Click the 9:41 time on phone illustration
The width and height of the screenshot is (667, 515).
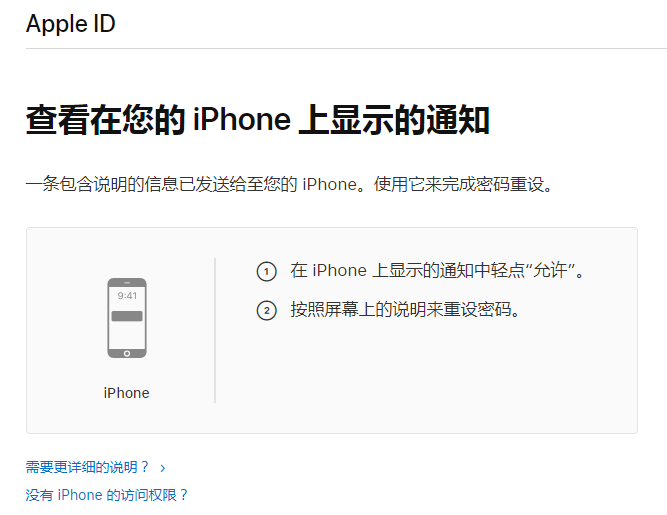(127, 296)
